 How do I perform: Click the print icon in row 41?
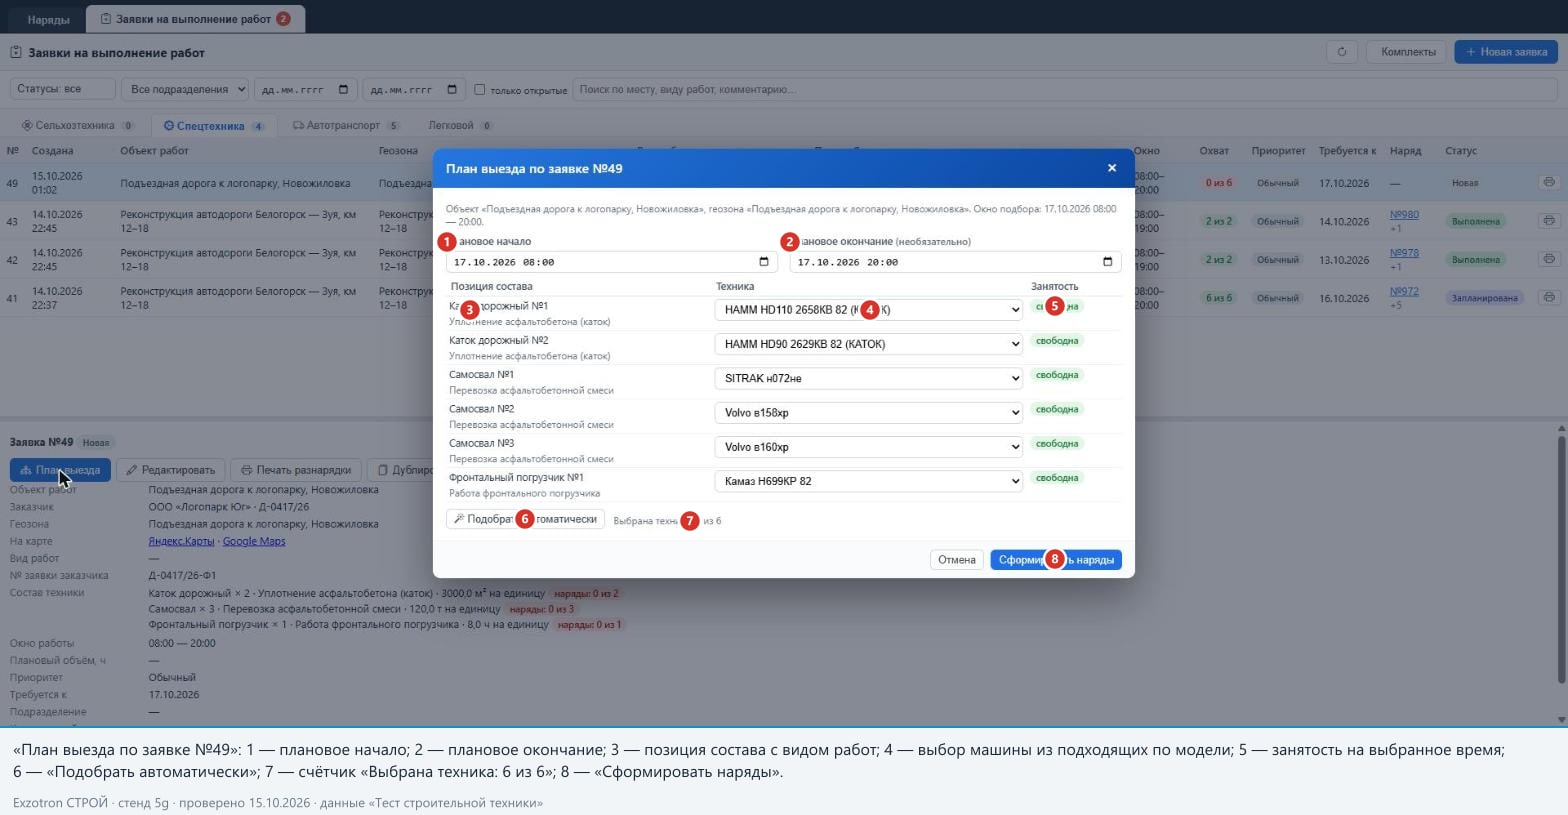tap(1548, 297)
